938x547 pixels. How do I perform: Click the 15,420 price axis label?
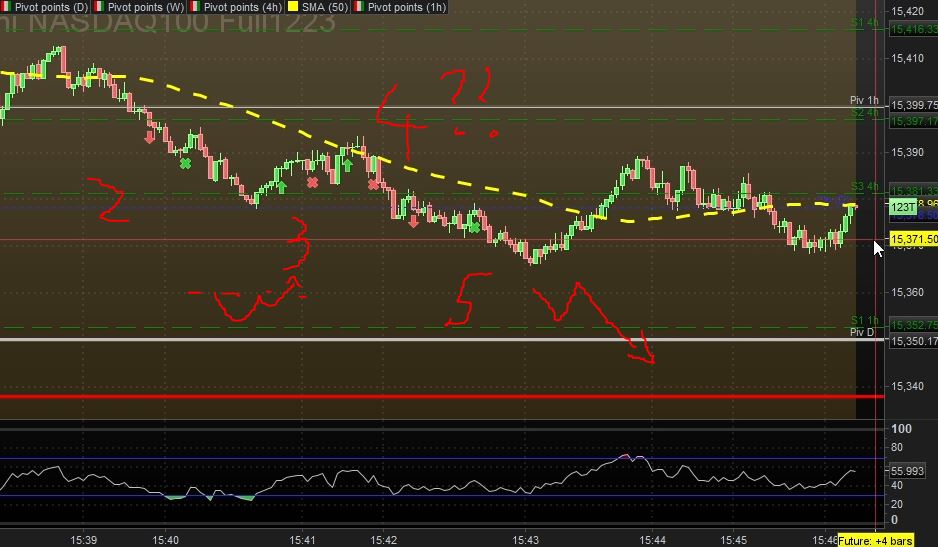tap(907, 11)
